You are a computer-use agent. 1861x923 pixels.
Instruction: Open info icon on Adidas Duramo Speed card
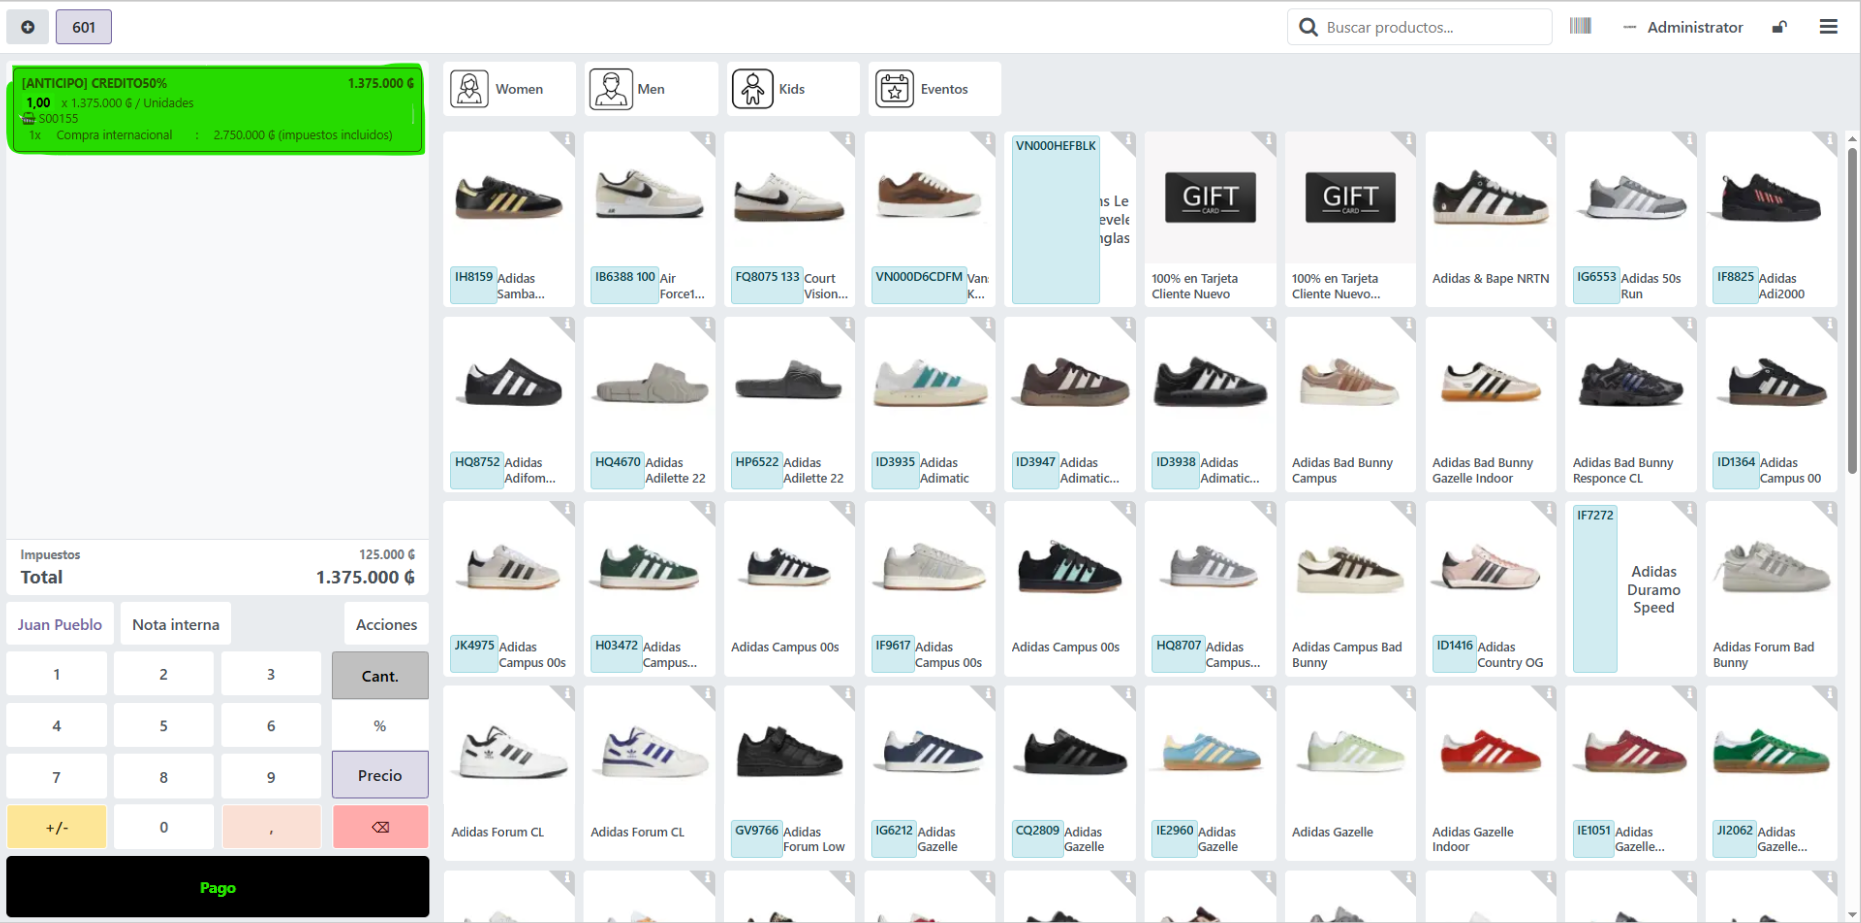point(1689,511)
